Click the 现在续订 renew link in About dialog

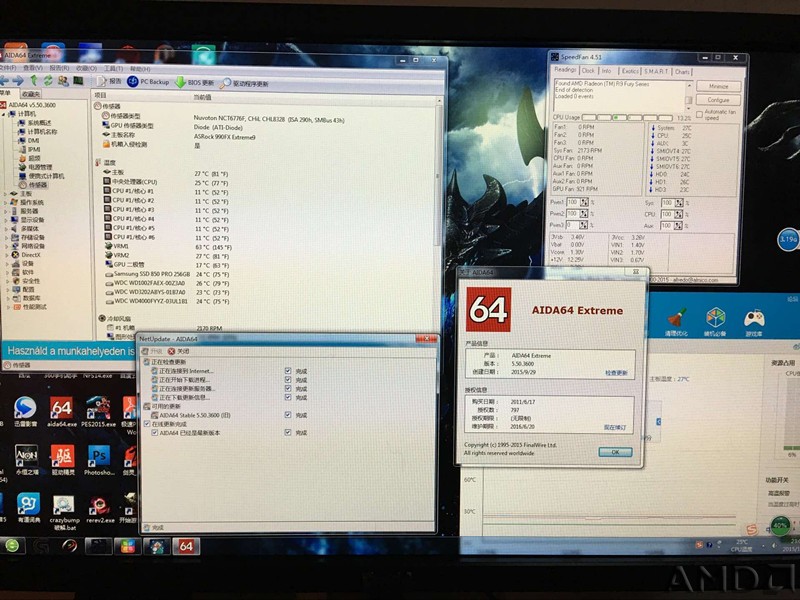coord(615,428)
